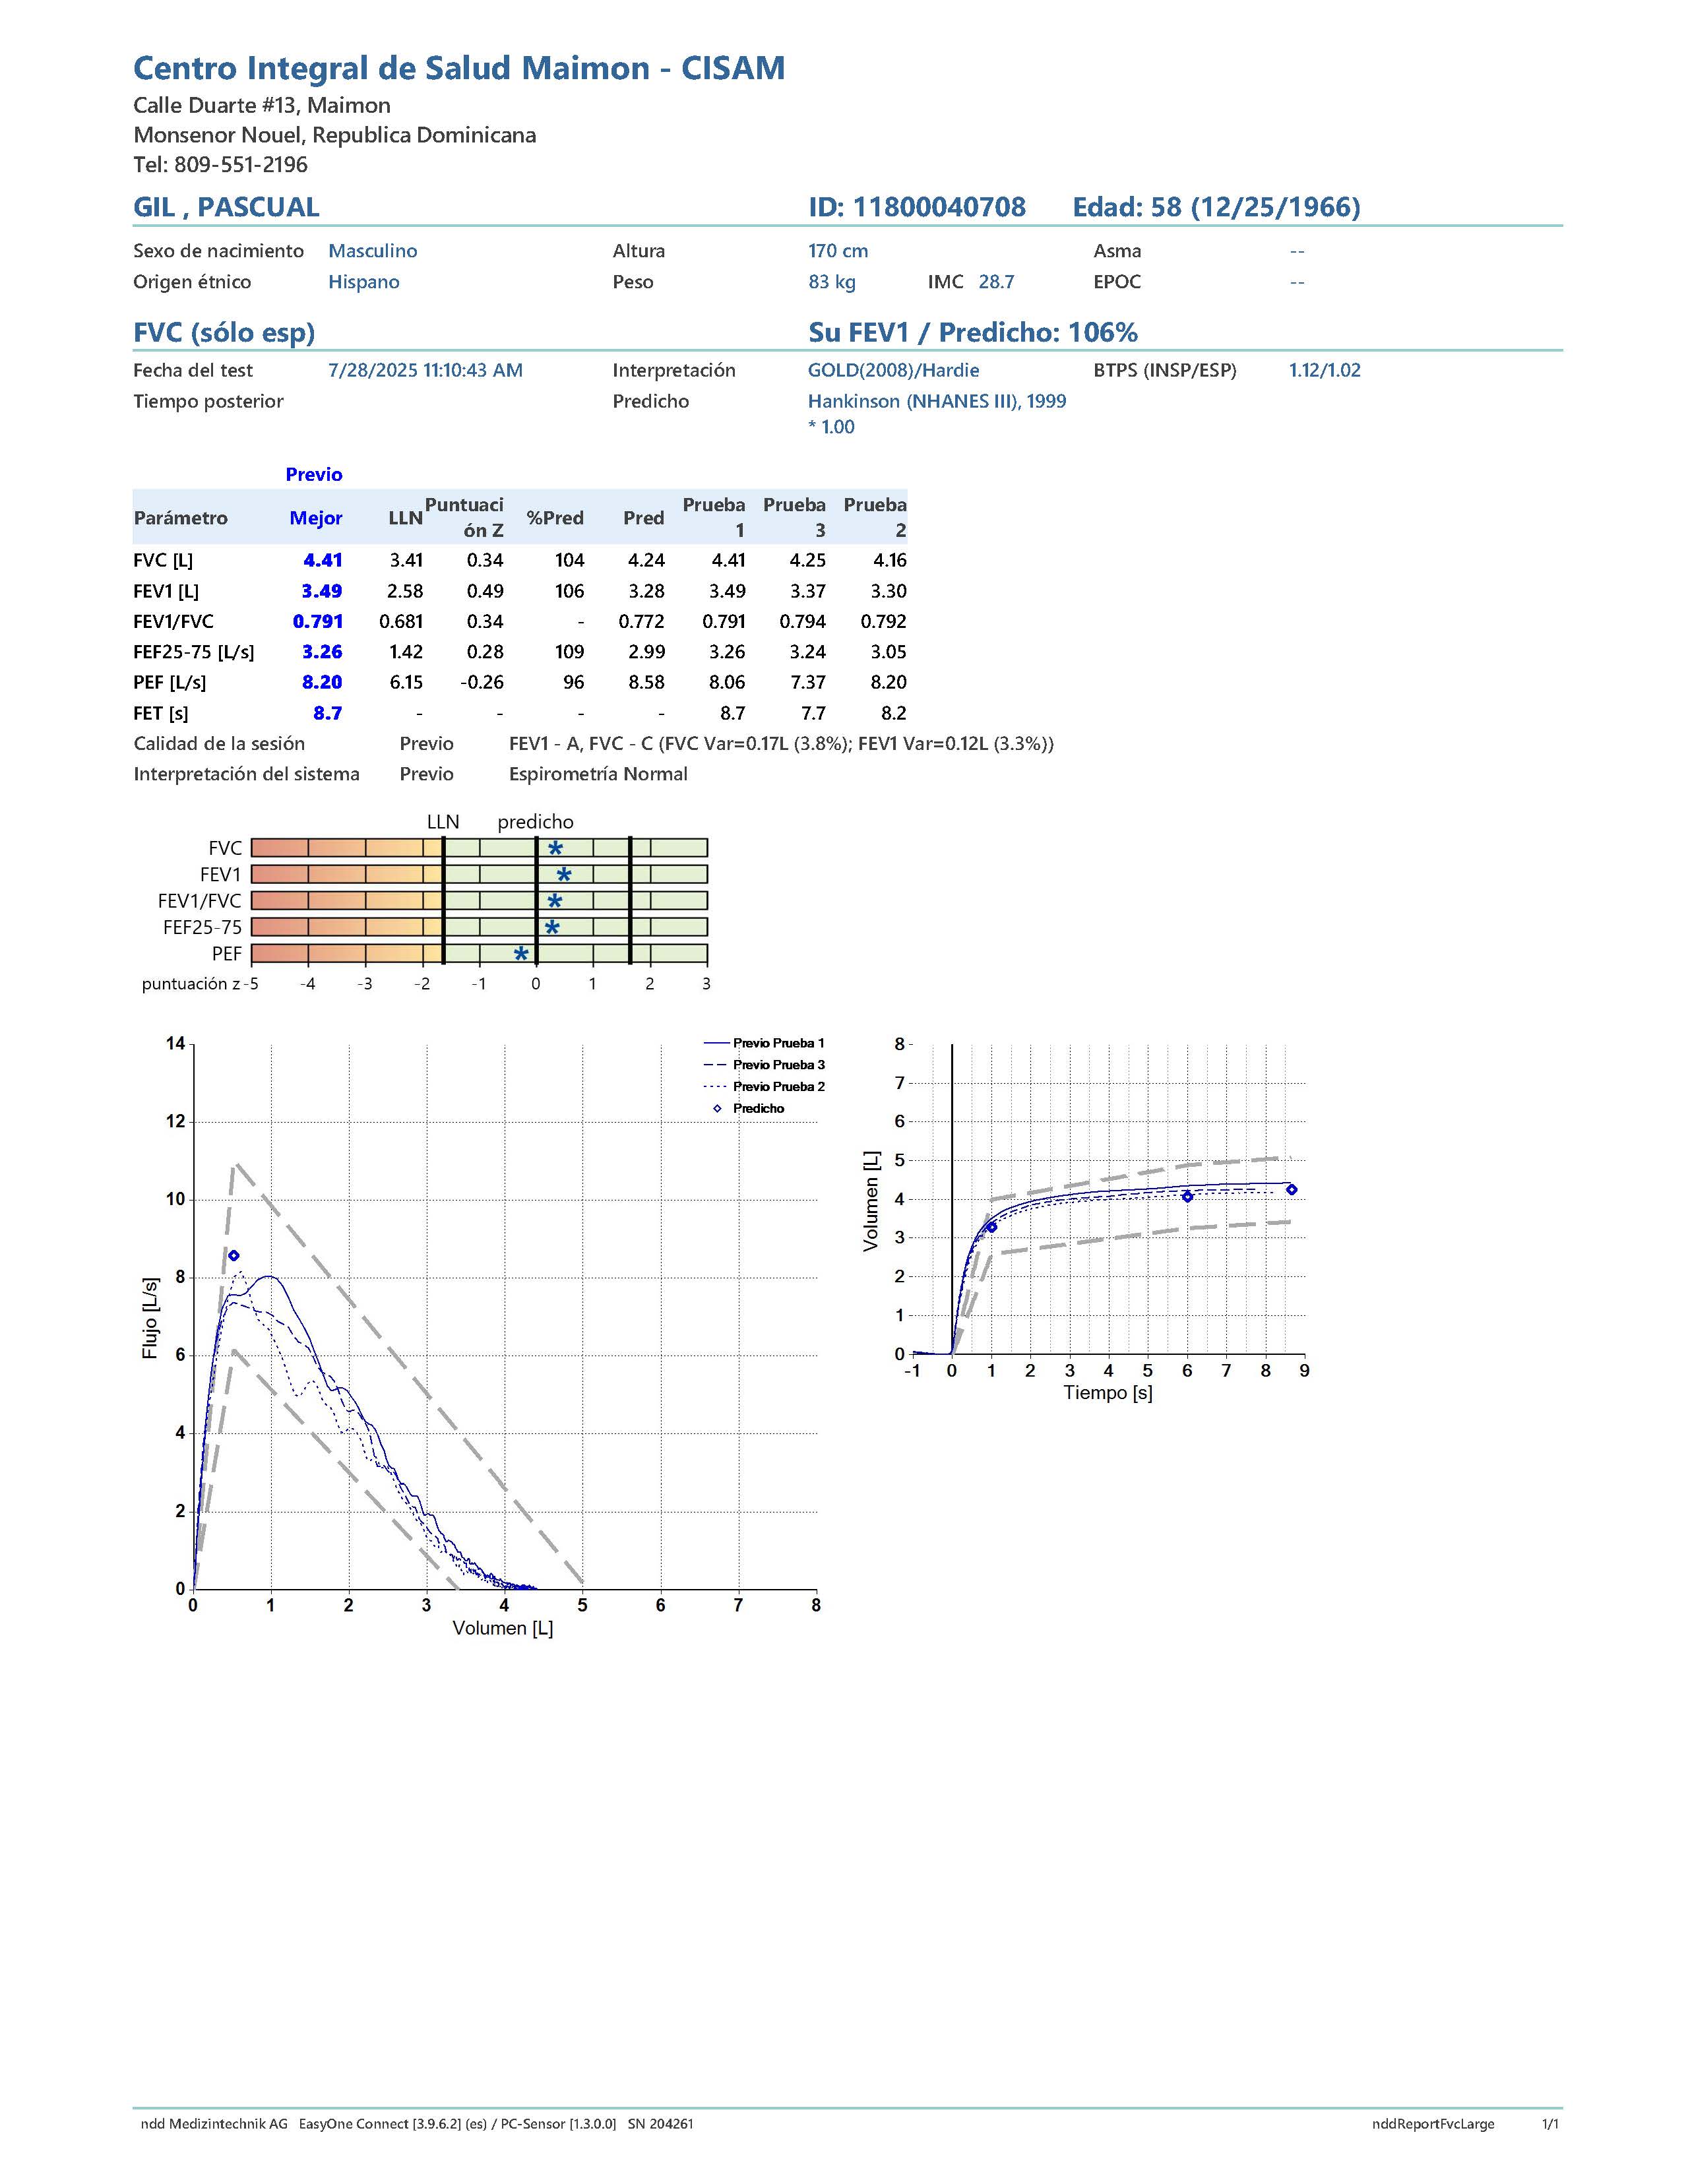The height and width of the screenshot is (2184, 1688).
Task: Click the predicted diamond at 6 s on volume-time graph
Action: point(1187,1197)
